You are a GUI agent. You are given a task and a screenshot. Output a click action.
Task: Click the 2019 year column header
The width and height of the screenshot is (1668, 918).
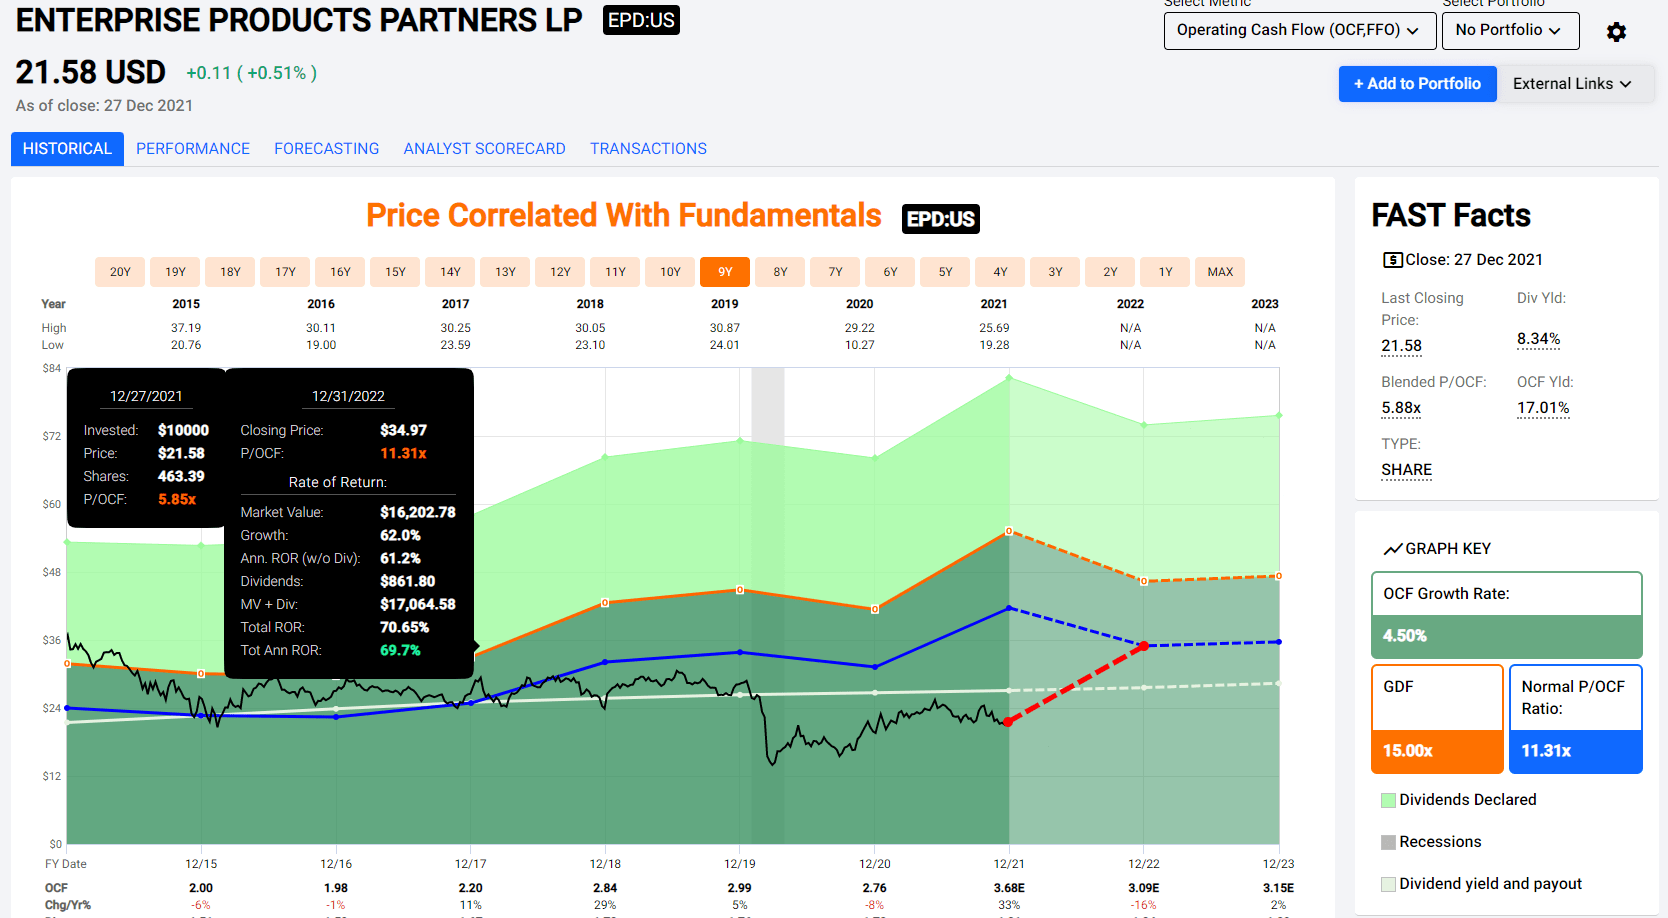pyautogui.click(x=725, y=304)
